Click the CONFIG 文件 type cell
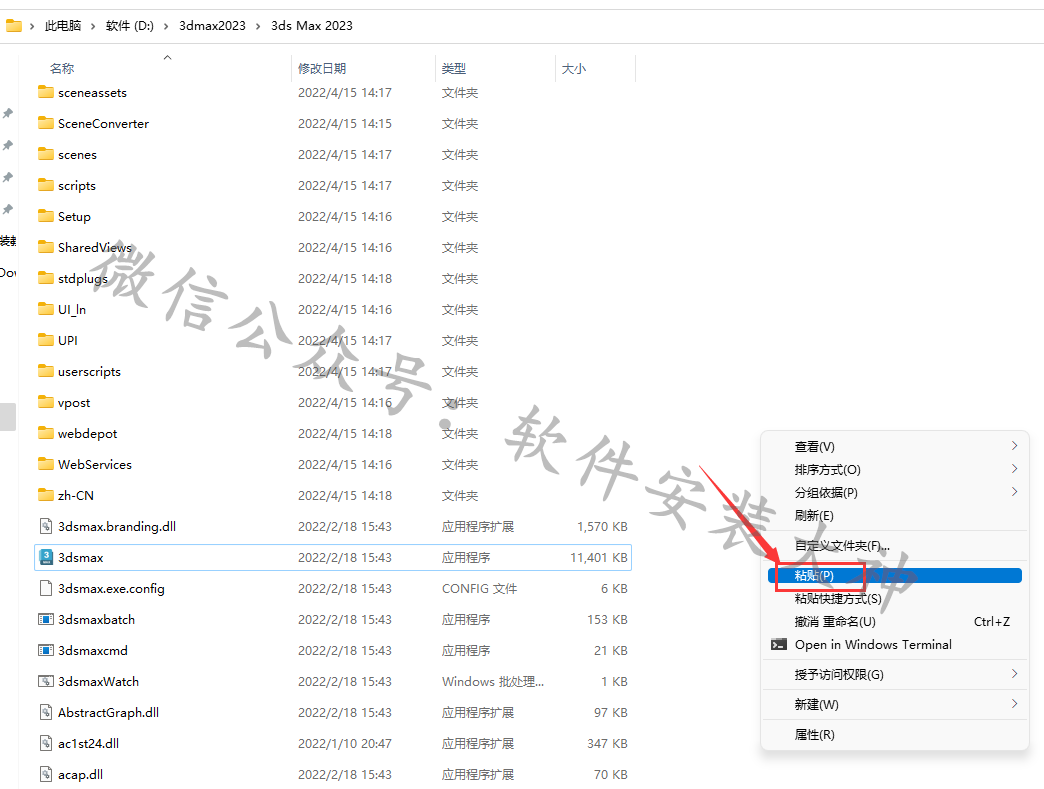 click(479, 589)
